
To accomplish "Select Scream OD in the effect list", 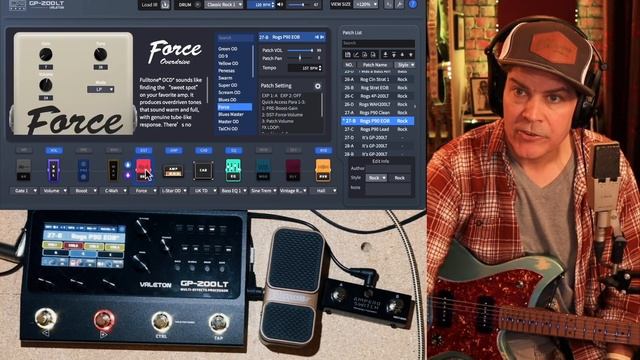I will coord(229,93).
